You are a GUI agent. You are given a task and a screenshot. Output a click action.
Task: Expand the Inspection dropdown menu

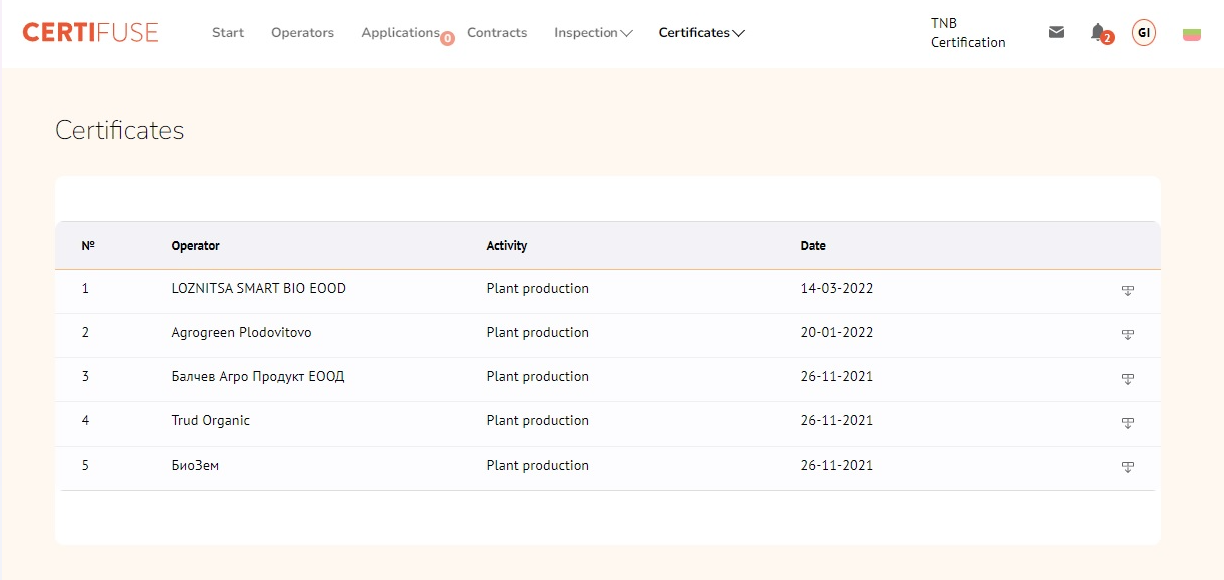pos(593,33)
